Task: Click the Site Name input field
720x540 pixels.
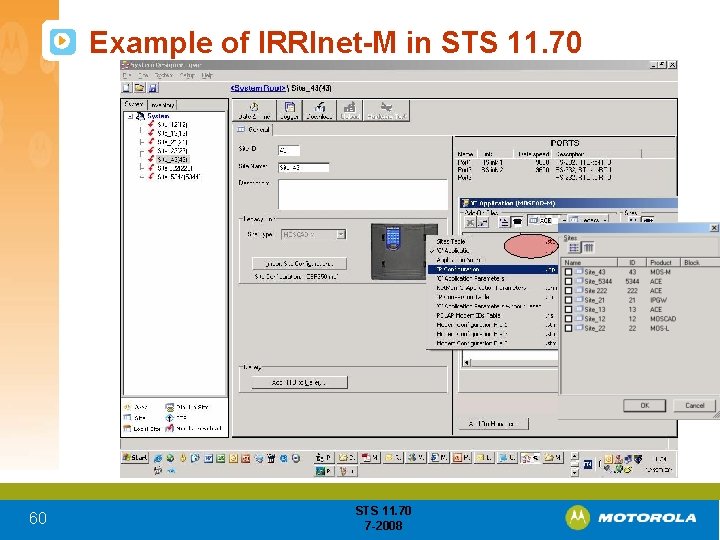Action: pyautogui.click(x=304, y=167)
